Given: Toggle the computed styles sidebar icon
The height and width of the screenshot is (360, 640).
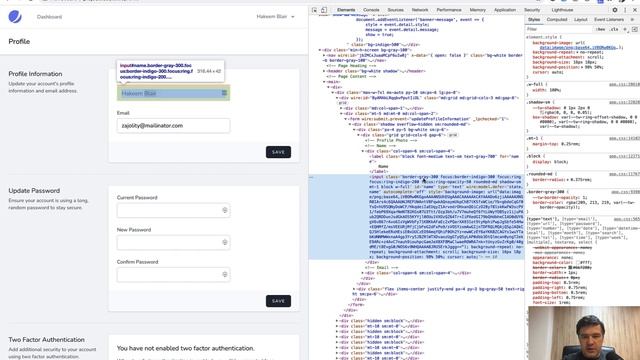Looking at the screenshot, I should pos(634,29).
